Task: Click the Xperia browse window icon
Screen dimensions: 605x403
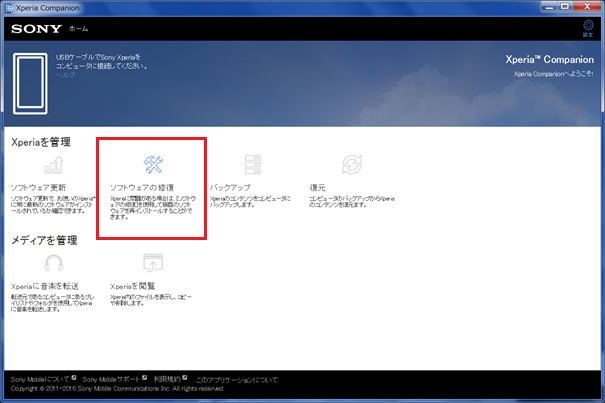Action: (x=153, y=263)
